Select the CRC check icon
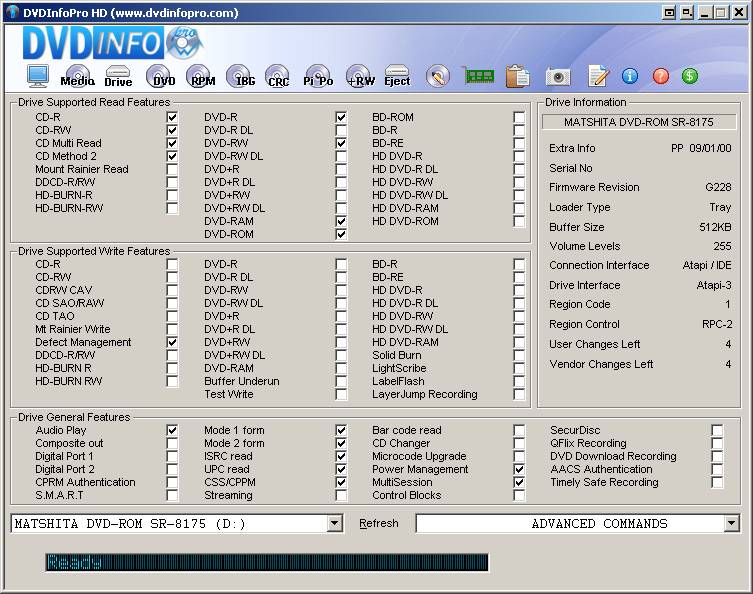Image resolution: width=753 pixels, height=594 pixels. pos(278,78)
